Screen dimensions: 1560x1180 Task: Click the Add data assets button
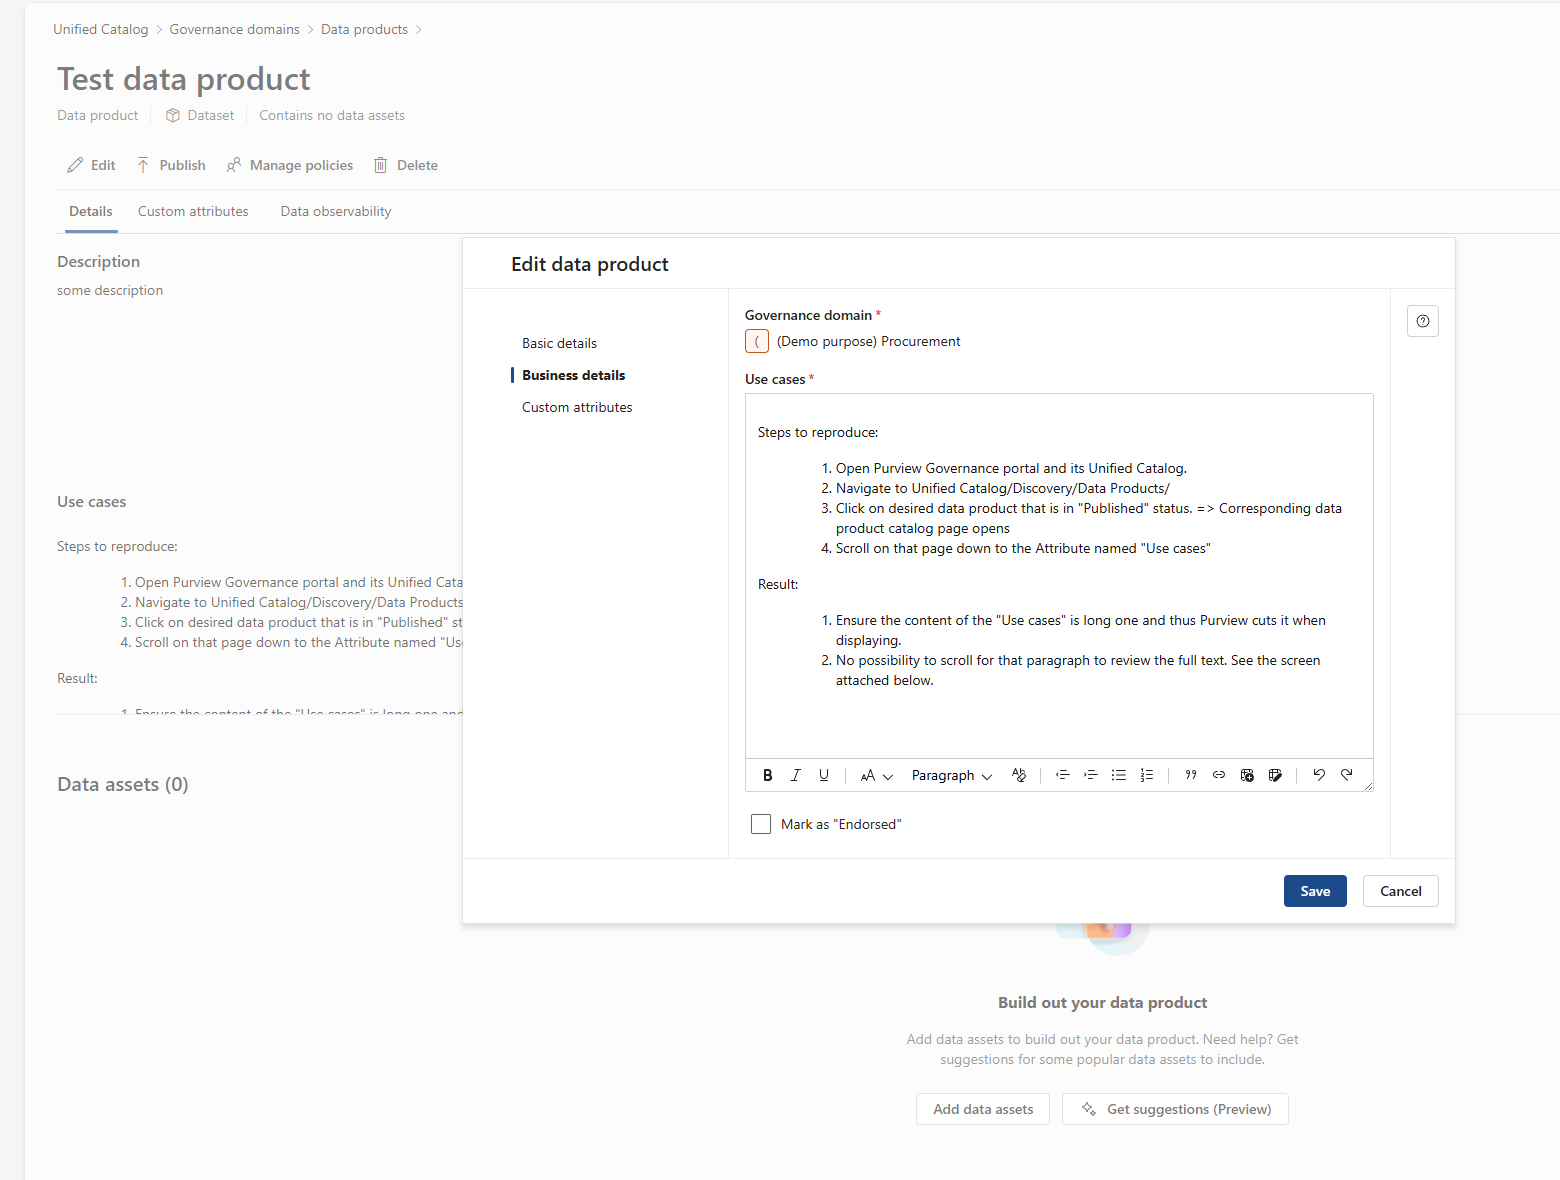point(983,1109)
